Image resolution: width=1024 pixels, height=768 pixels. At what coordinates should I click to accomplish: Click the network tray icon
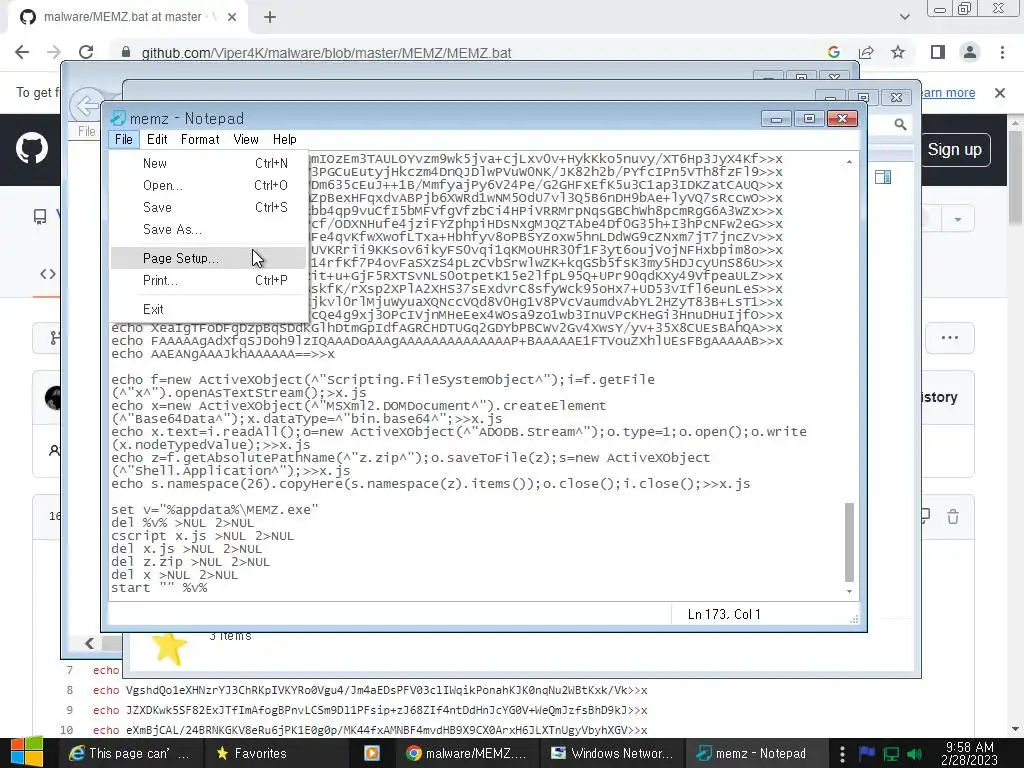pos(891,754)
